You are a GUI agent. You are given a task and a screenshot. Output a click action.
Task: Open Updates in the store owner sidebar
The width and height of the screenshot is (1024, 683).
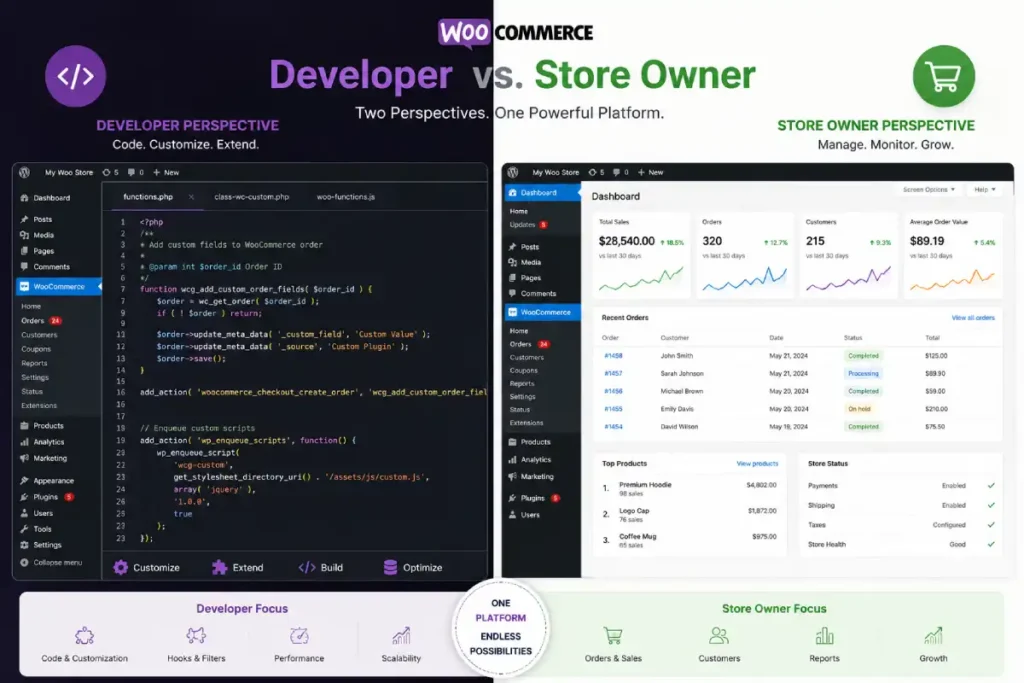click(x=528, y=225)
